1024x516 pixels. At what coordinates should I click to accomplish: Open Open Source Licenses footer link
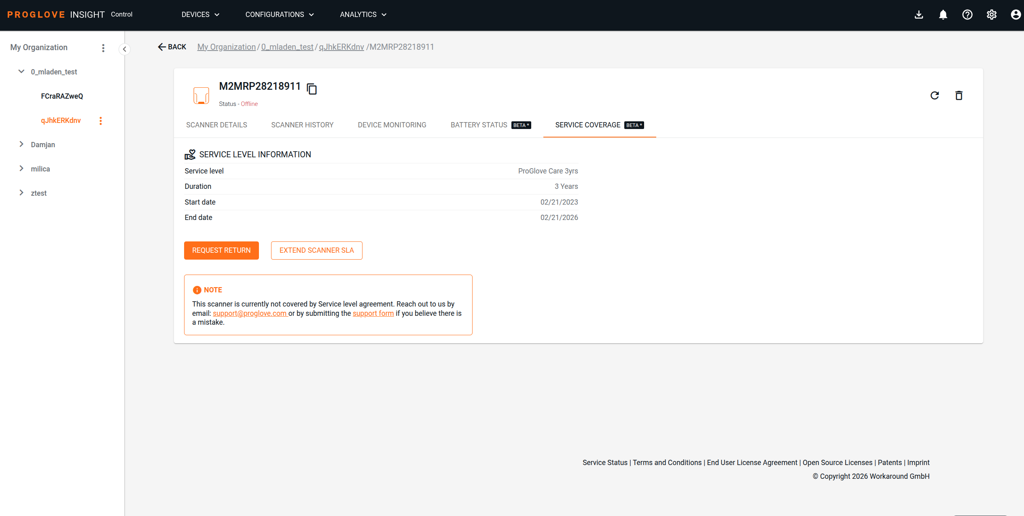click(x=837, y=462)
